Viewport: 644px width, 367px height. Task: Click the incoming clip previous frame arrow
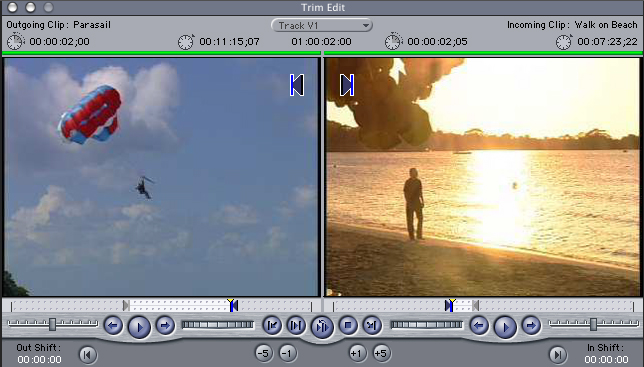click(x=479, y=326)
